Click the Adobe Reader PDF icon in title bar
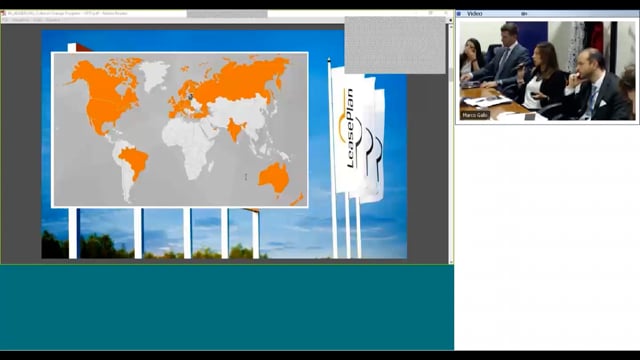Viewport: 640px width, 360px height. pos(3,13)
